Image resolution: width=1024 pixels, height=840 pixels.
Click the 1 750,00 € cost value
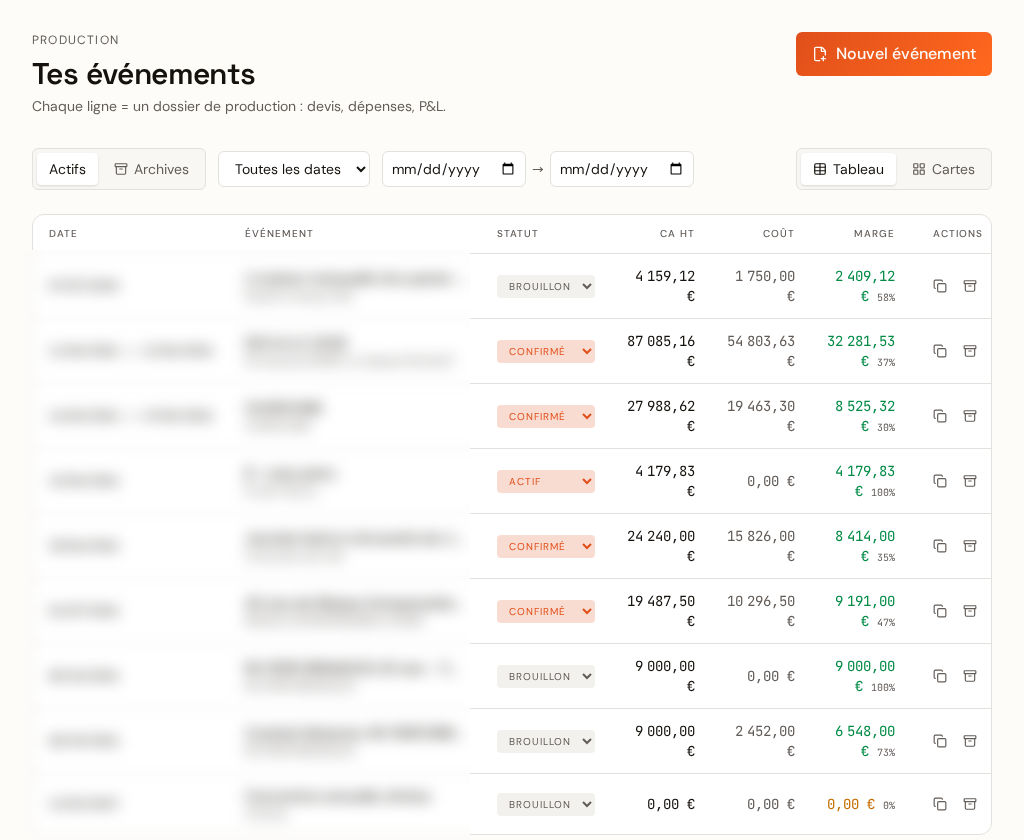(765, 286)
